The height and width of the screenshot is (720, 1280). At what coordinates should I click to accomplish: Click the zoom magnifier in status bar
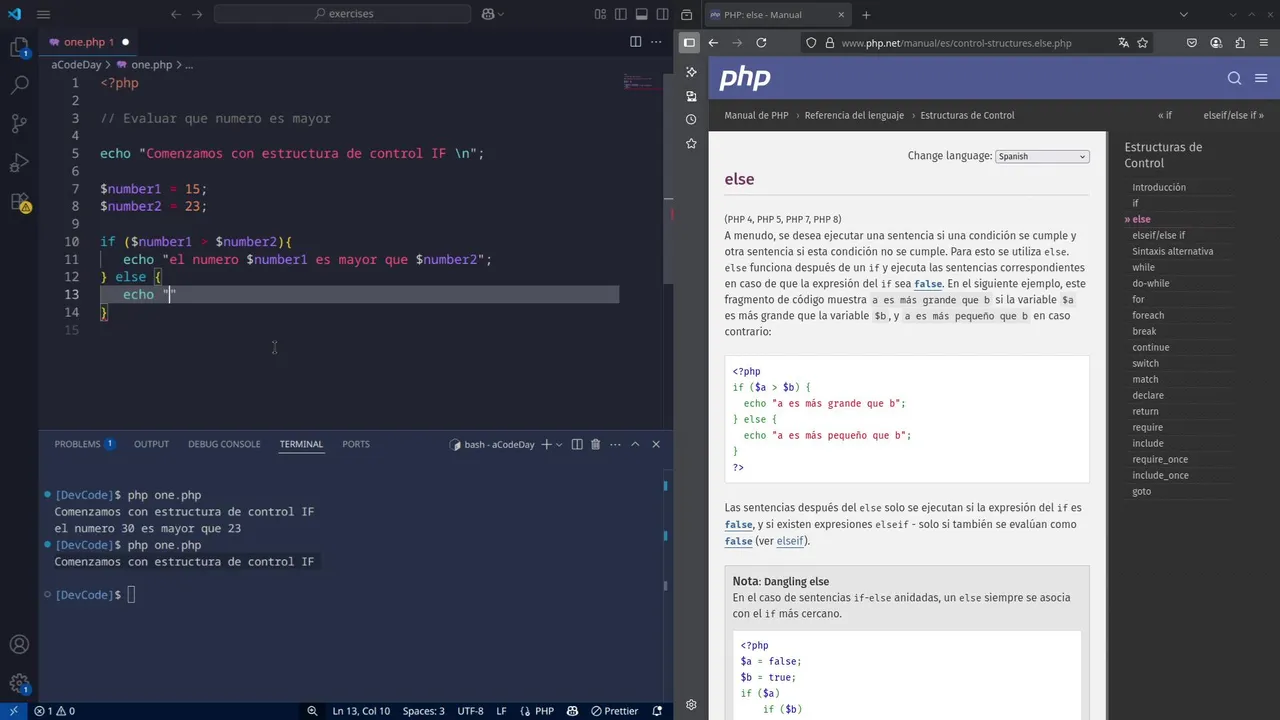[x=312, y=711]
